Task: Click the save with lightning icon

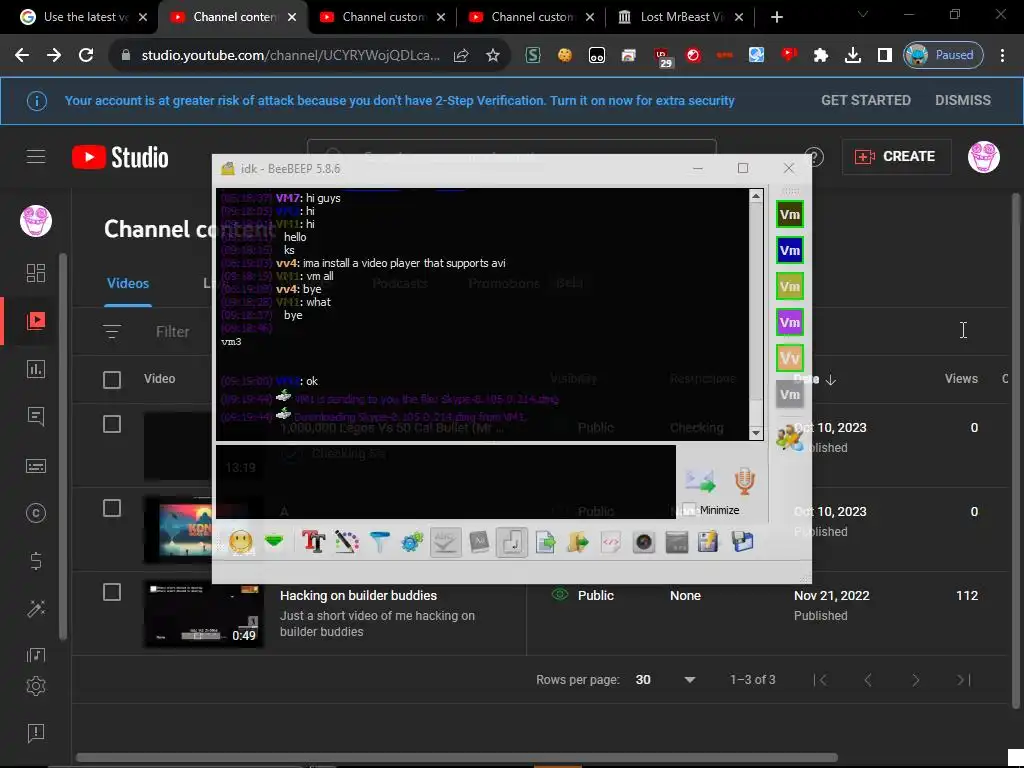Action: (708, 541)
